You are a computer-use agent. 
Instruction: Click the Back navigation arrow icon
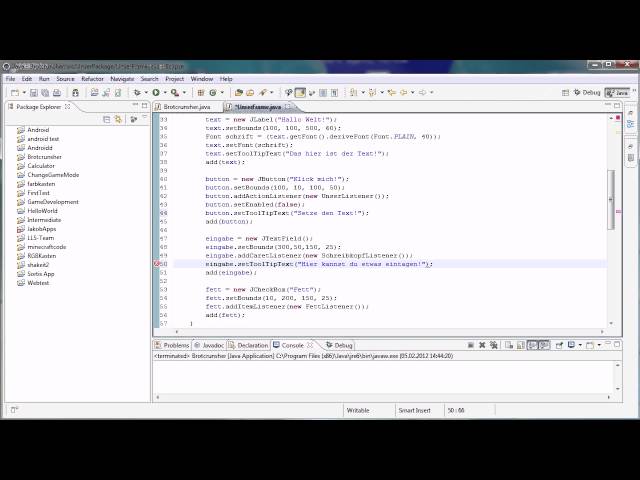click(x=404, y=93)
